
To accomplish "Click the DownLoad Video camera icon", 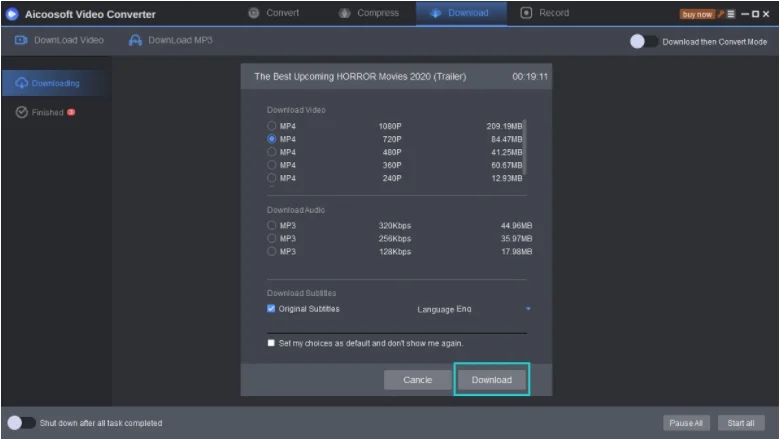I will 20,41.
